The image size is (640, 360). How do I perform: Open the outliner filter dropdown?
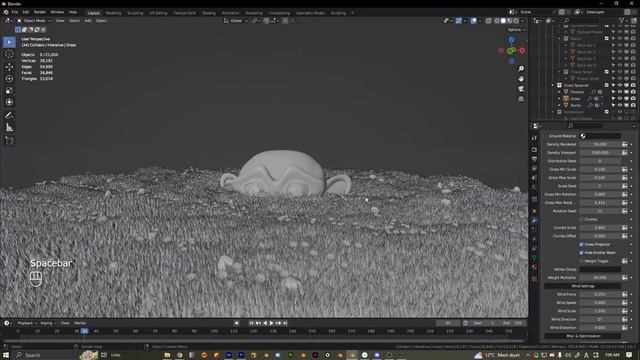click(x=623, y=20)
